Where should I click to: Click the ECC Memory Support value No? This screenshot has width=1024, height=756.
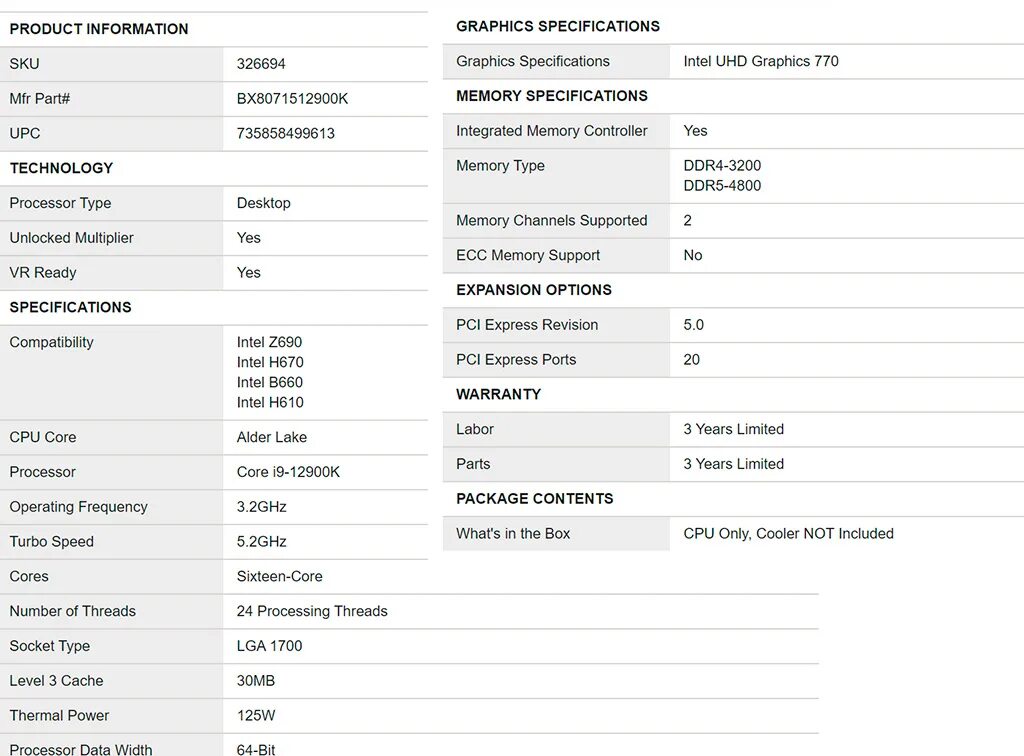pyautogui.click(x=692, y=255)
